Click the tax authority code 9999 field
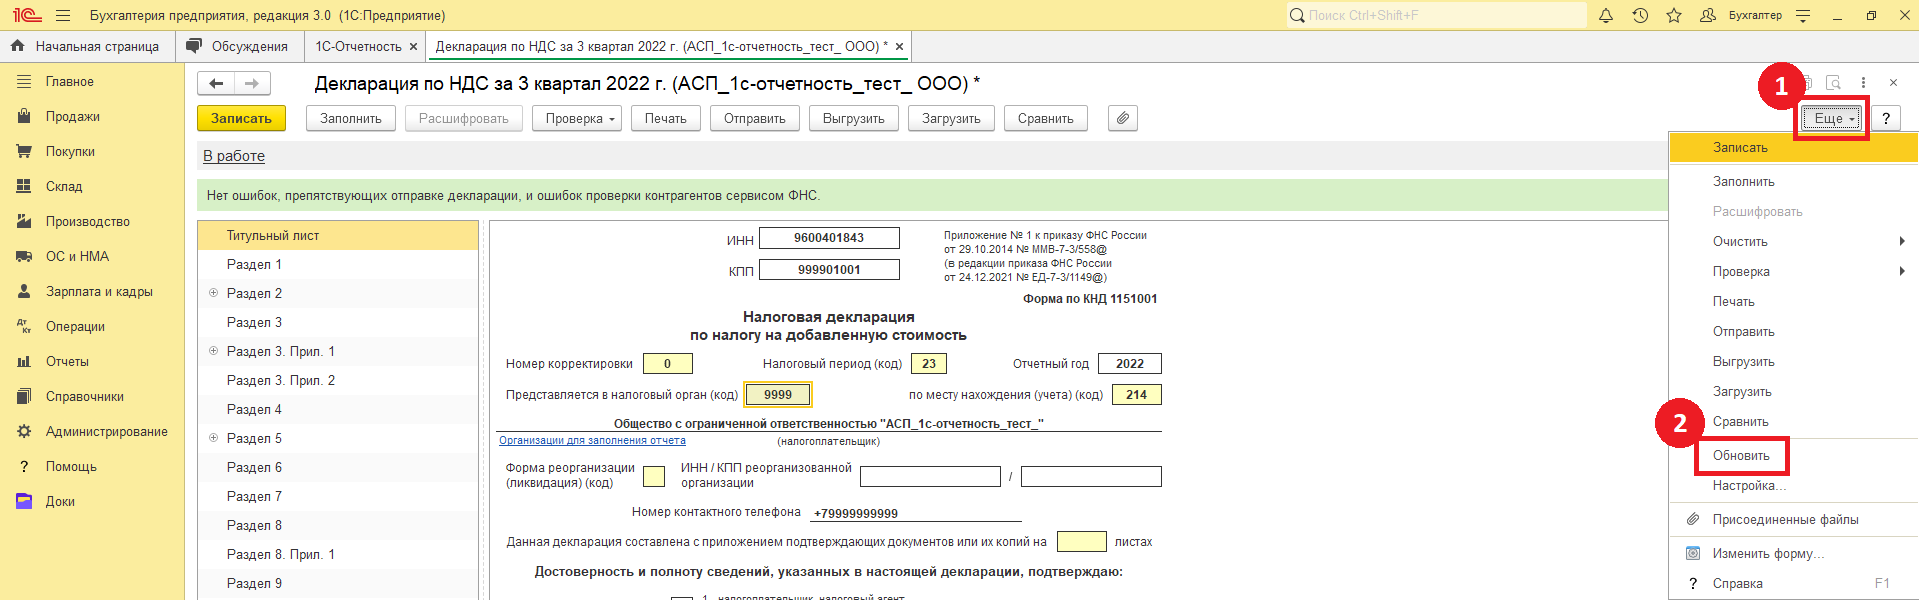 pos(778,395)
